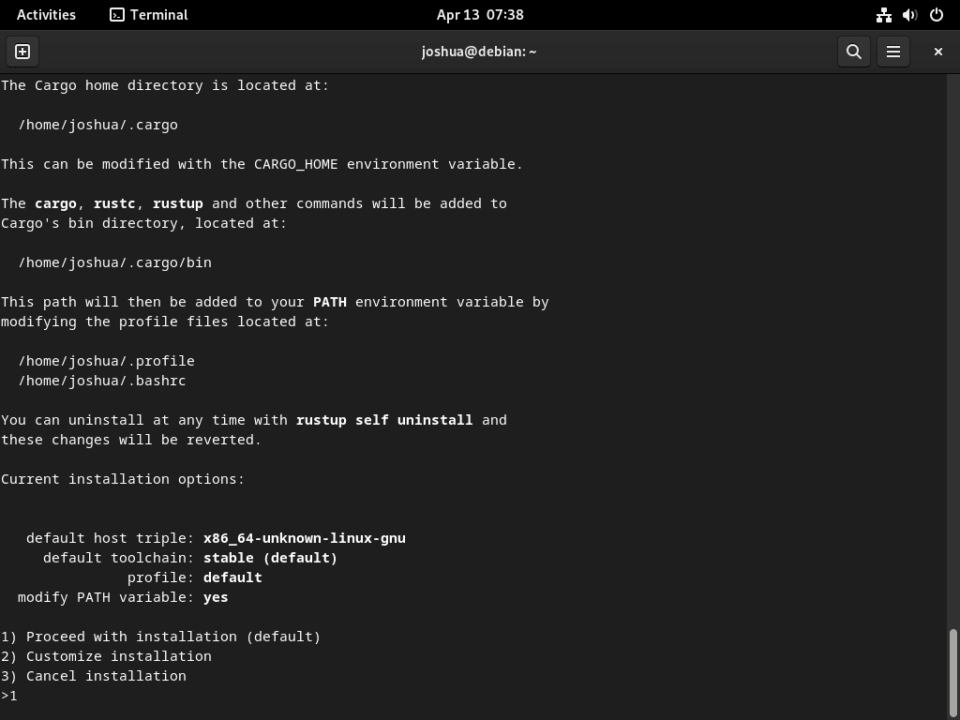The height and width of the screenshot is (720, 960).
Task: Select the '/home/joshua/.cargo/bin' path text
Action: pos(114,262)
